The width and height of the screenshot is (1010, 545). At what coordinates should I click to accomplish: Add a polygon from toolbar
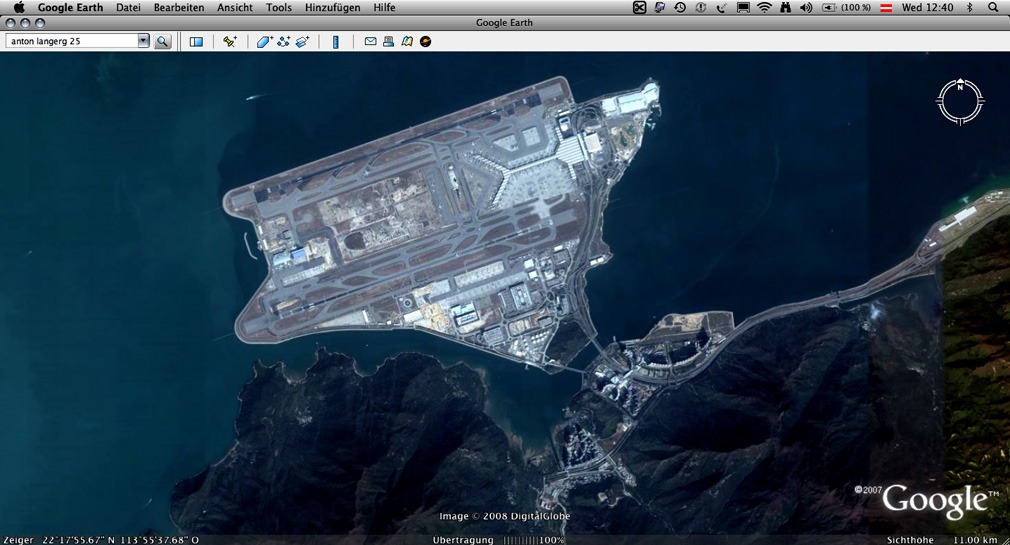click(264, 42)
